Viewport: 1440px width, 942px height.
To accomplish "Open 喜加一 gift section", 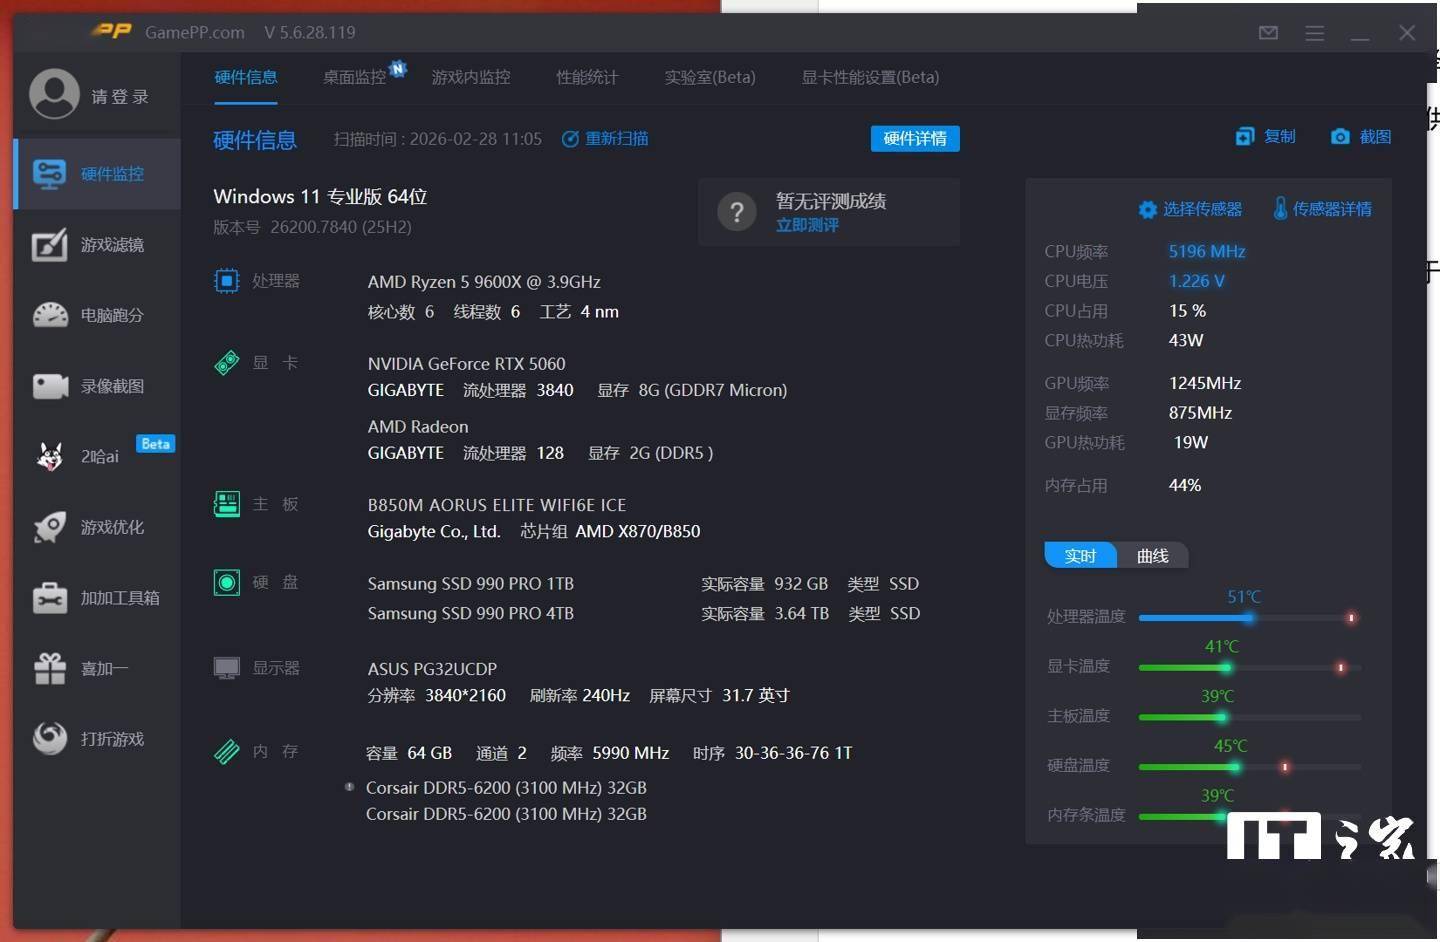I will (x=96, y=668).
